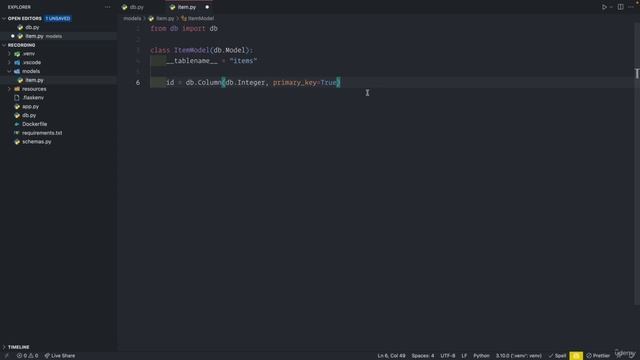640x360 pixels.
Task: Open the Dockerfile
Action: coord(35,124)
